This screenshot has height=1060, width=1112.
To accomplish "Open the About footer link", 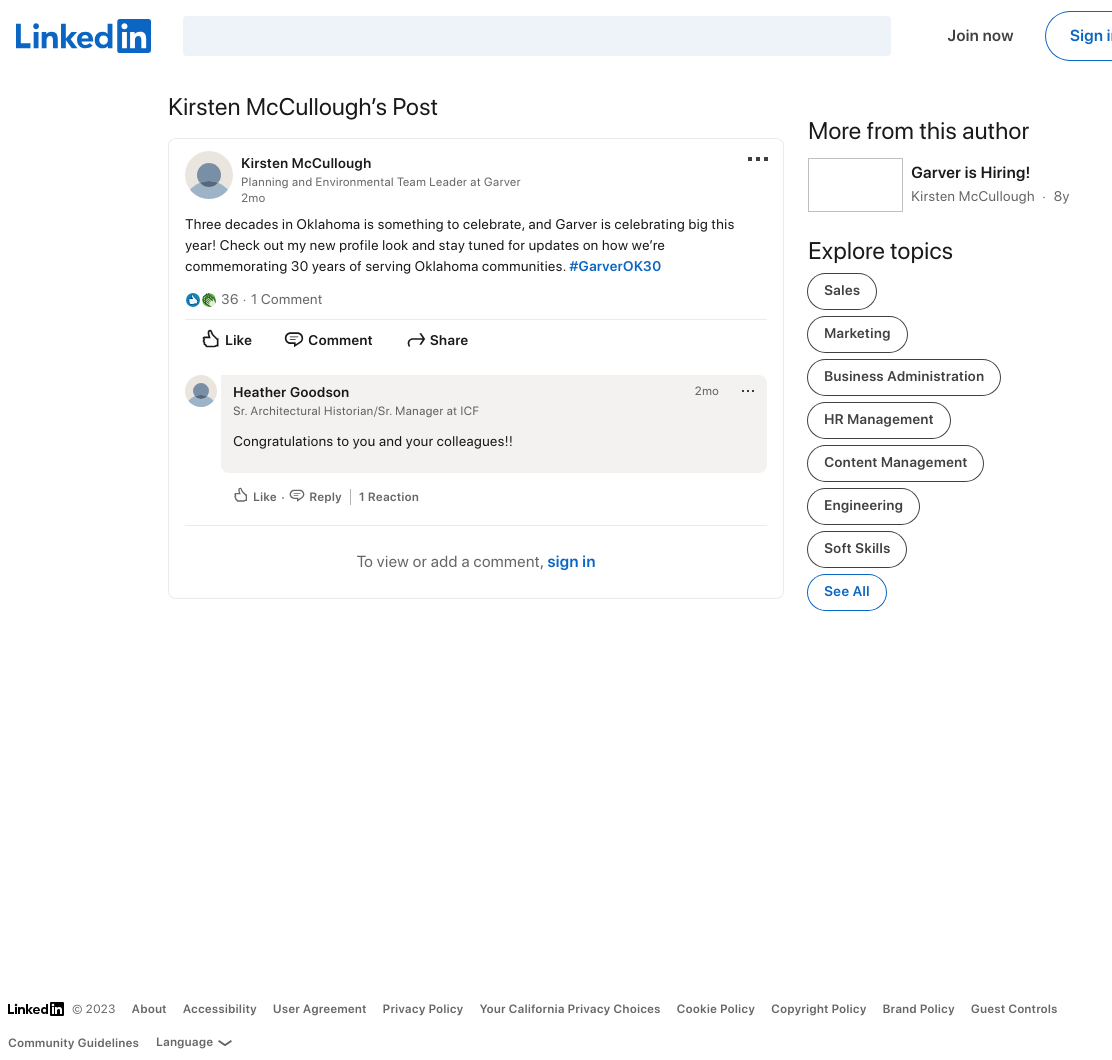I will click(149, 1008).
